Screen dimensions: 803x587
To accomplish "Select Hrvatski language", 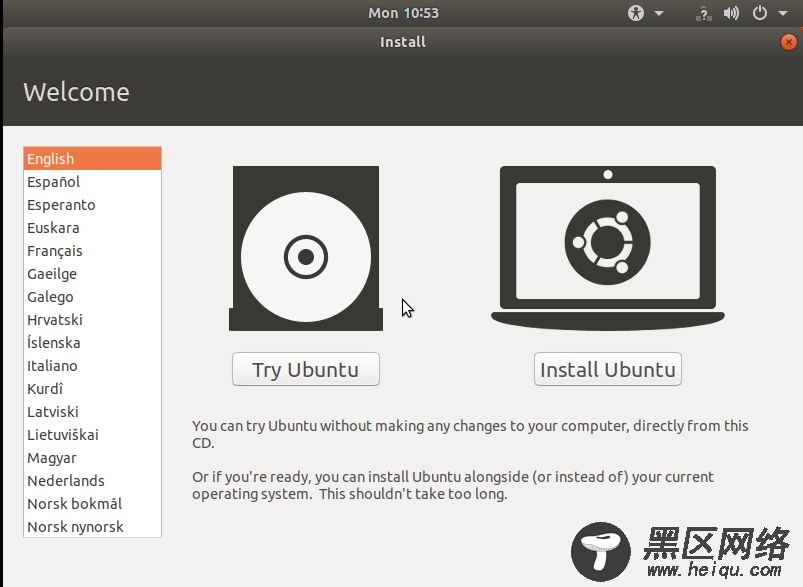I will point(92,320).
